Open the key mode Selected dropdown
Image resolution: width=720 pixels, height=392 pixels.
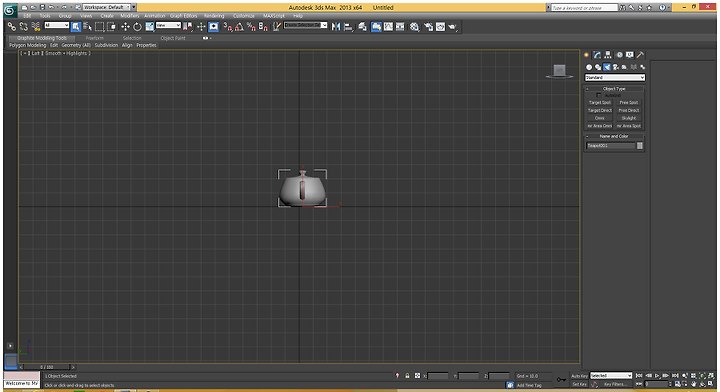611,375
